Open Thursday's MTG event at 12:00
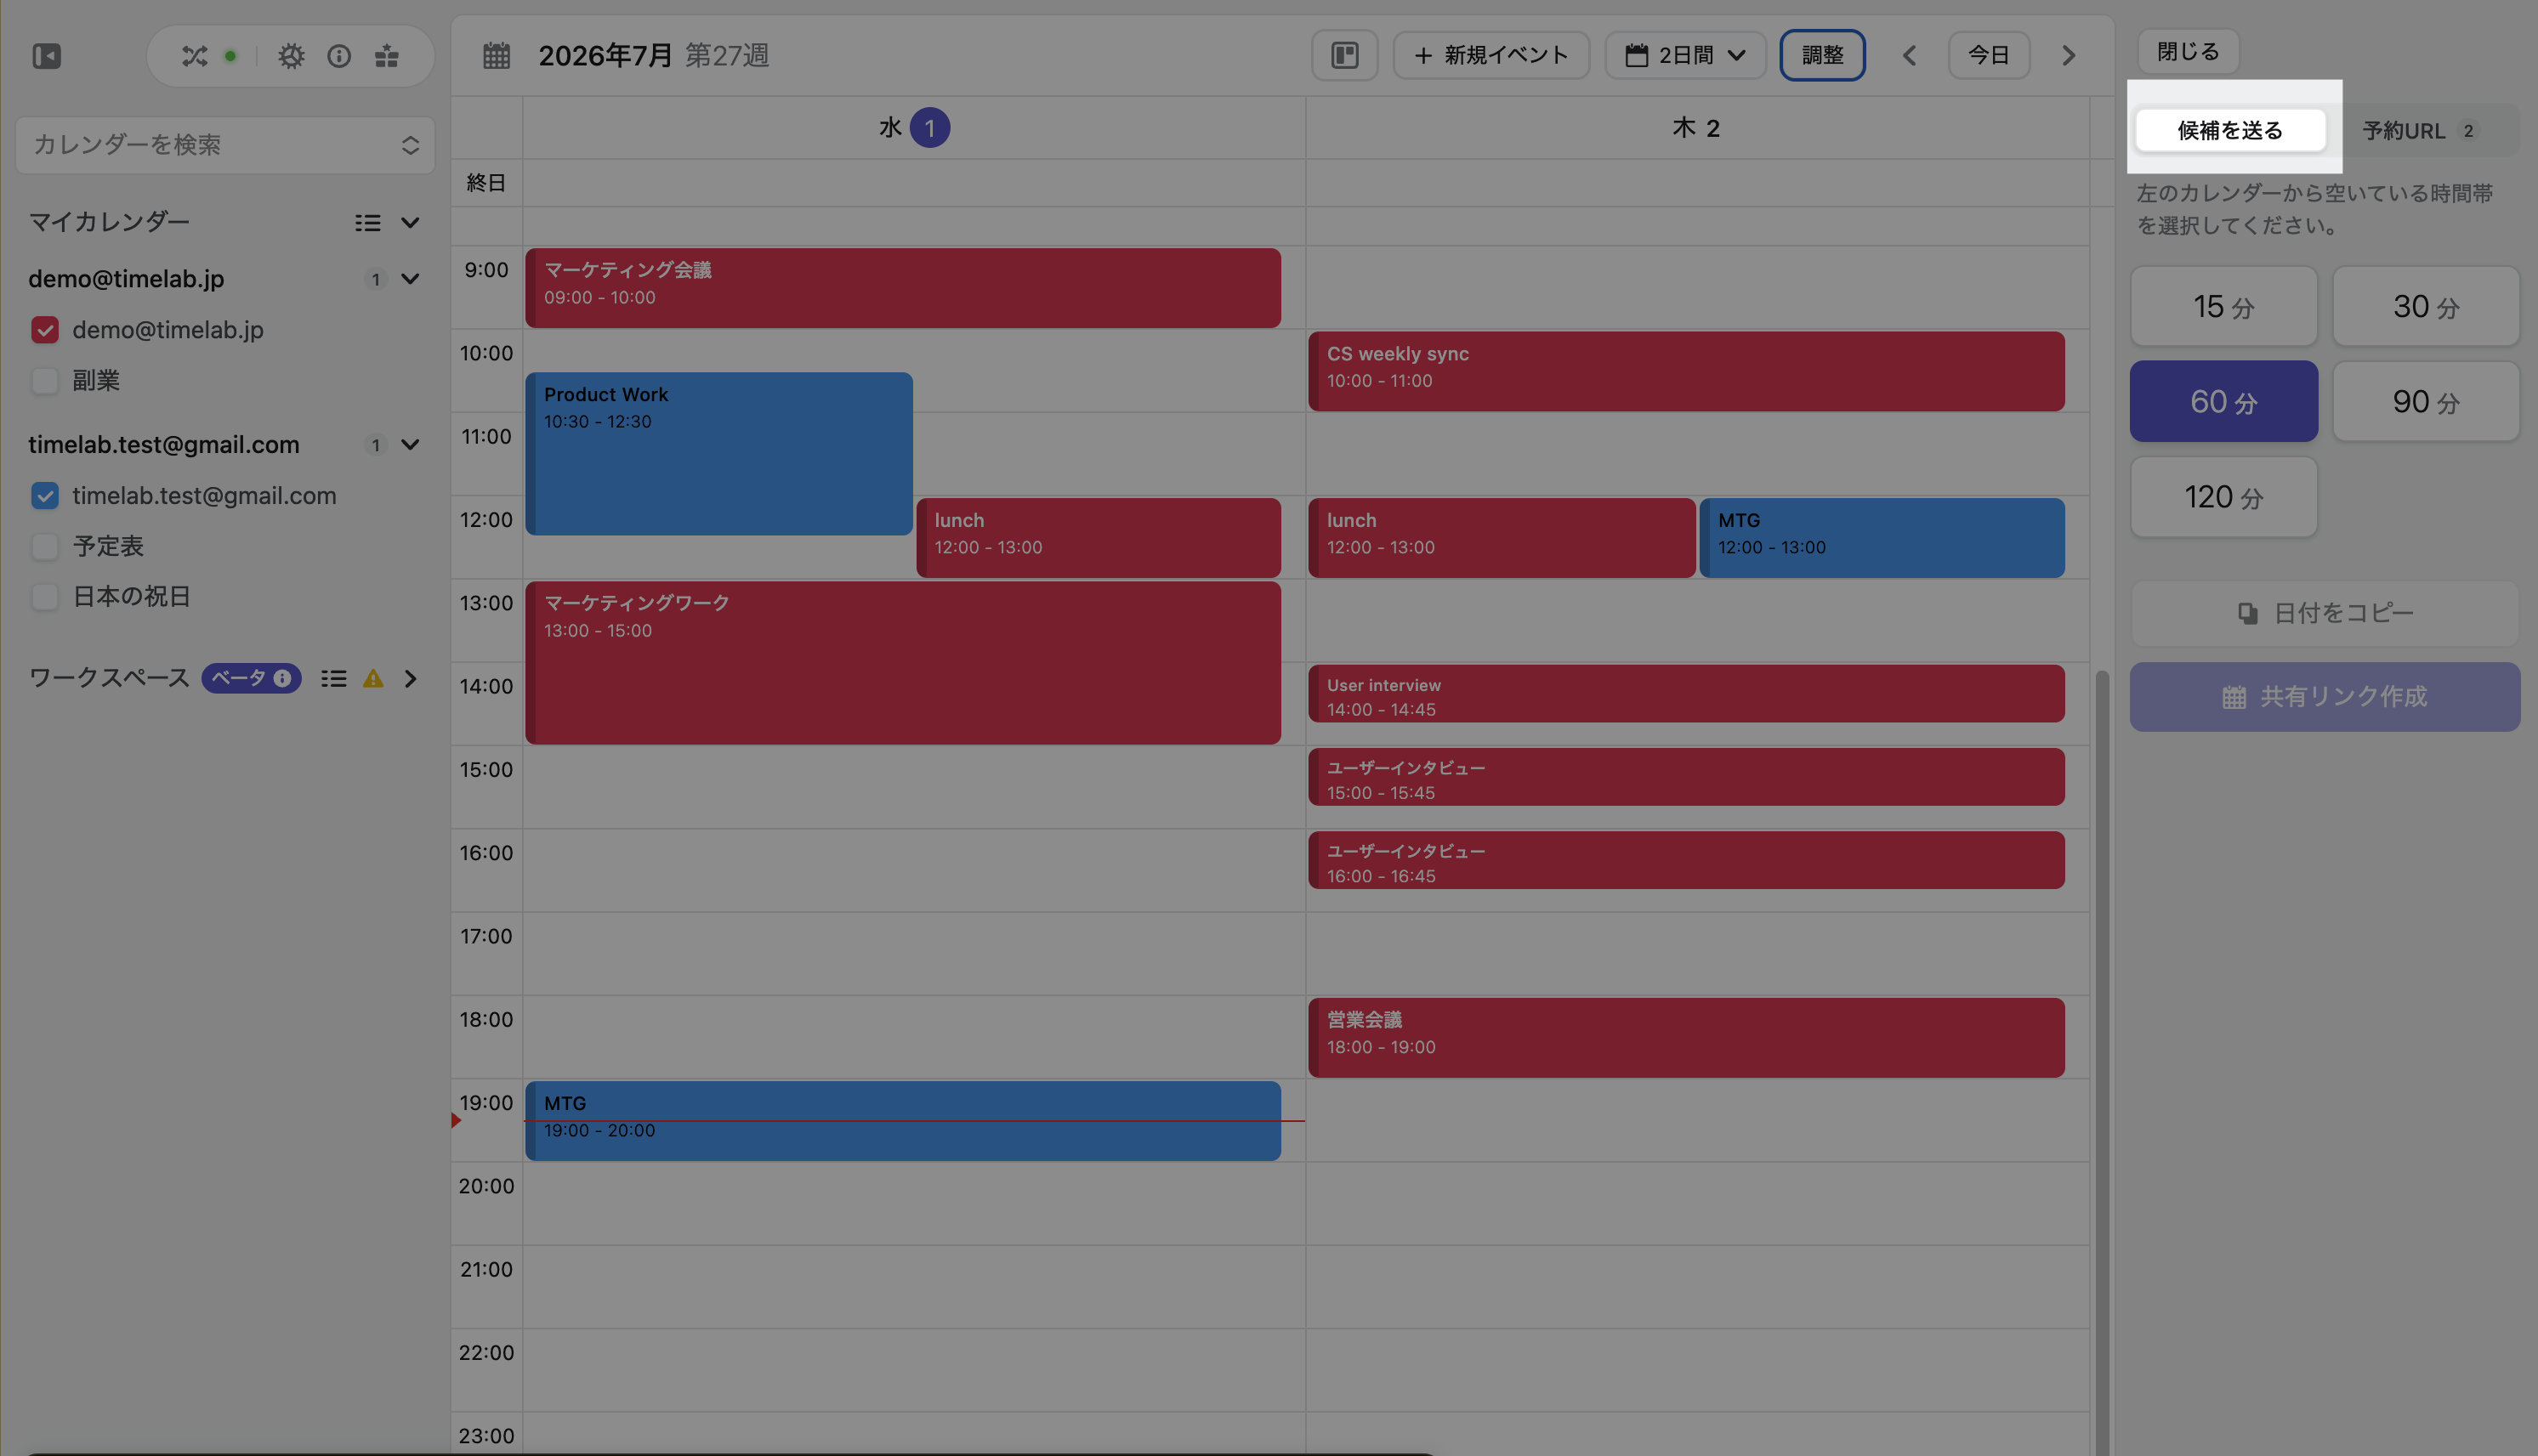Image resolution: width=2538 pixels, height=1456 pixels. click(1882, 538)
